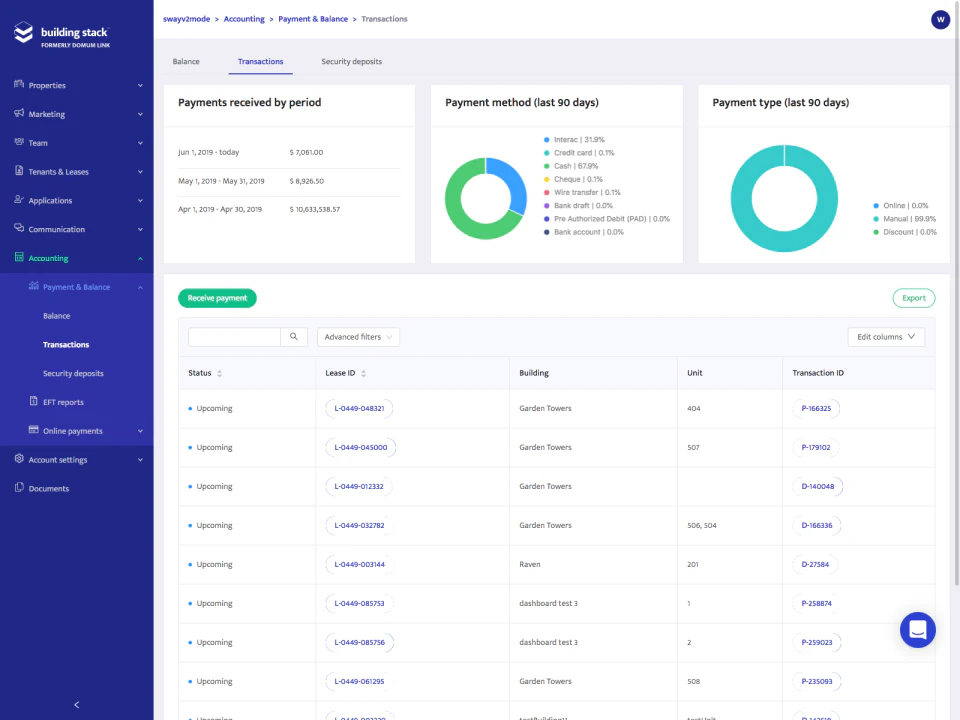Viewport: 960px width, 720px height.
Task: Open the chat support bubble
Action: pos(917,630)
